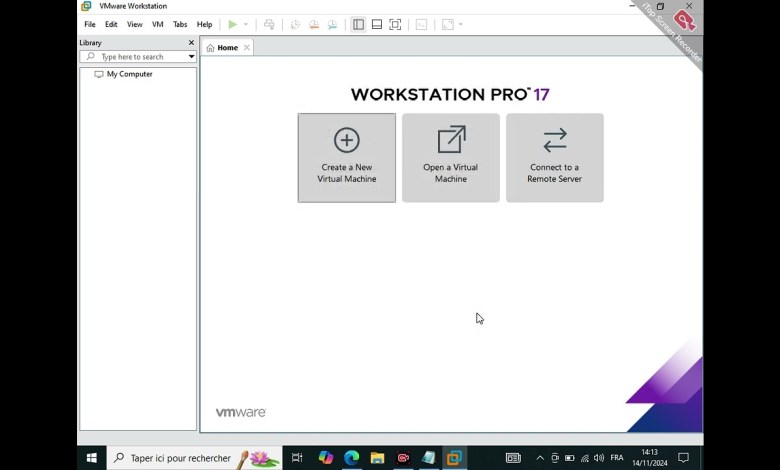The height and width of the screenshot is (470, 780).
Task: Close the Library panel
Action: [191, 43]
